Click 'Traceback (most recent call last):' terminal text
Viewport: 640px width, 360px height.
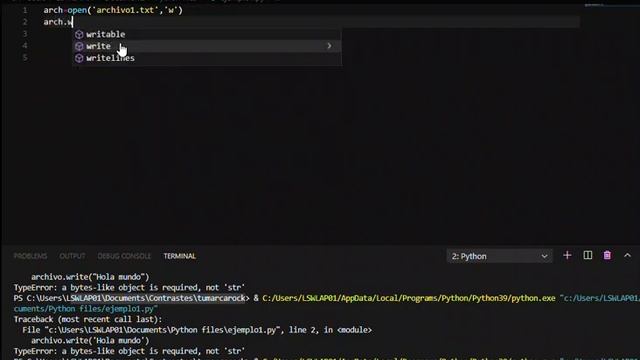(x=88, y=319)
